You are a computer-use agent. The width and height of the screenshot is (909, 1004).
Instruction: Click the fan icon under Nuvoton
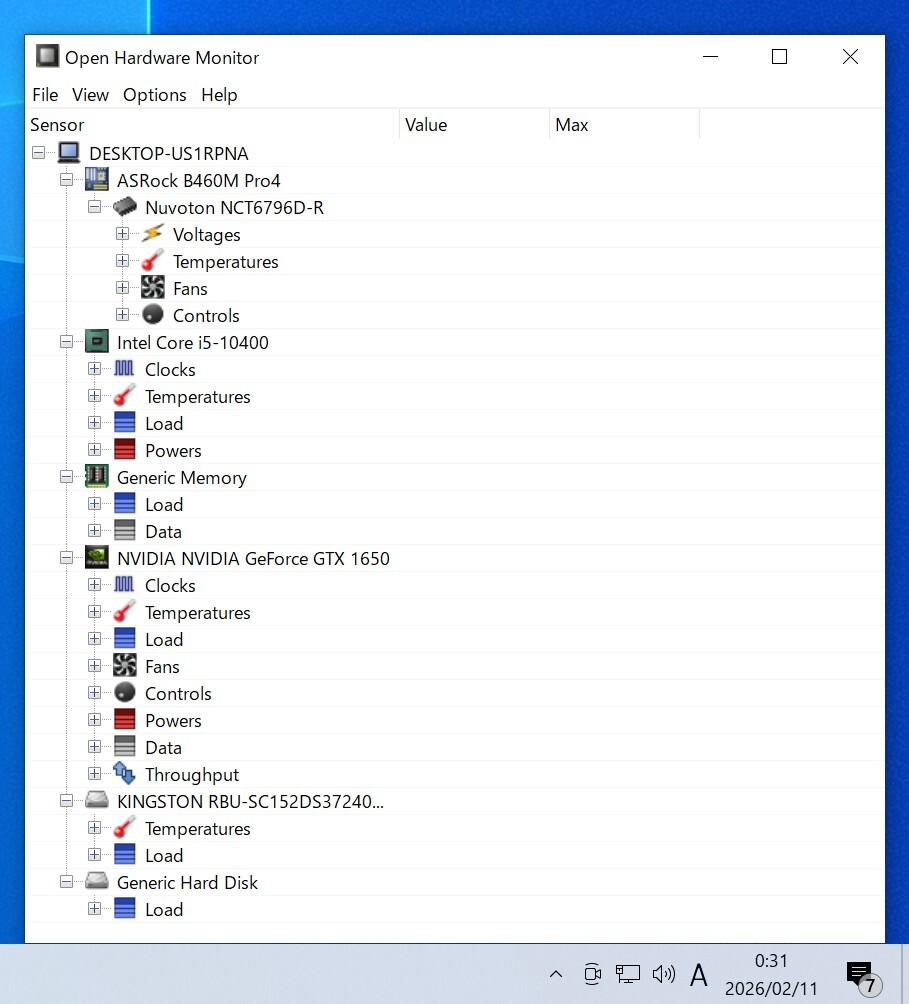tap(153, 287)
